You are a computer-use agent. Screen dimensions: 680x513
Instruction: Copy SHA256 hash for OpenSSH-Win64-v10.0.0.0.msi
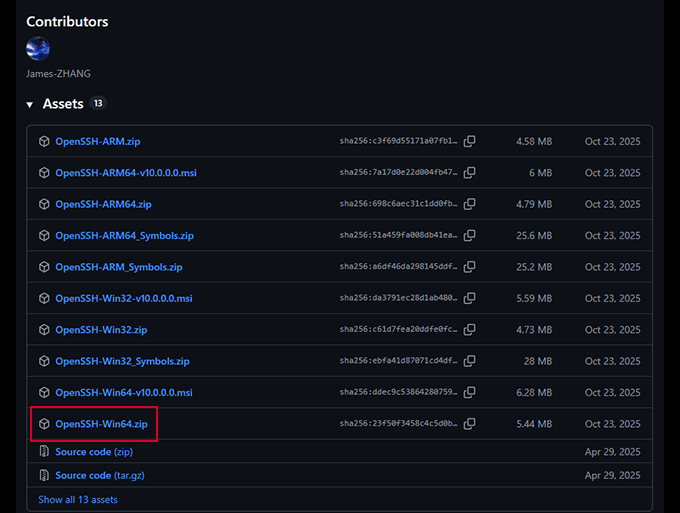click(469, 392)
